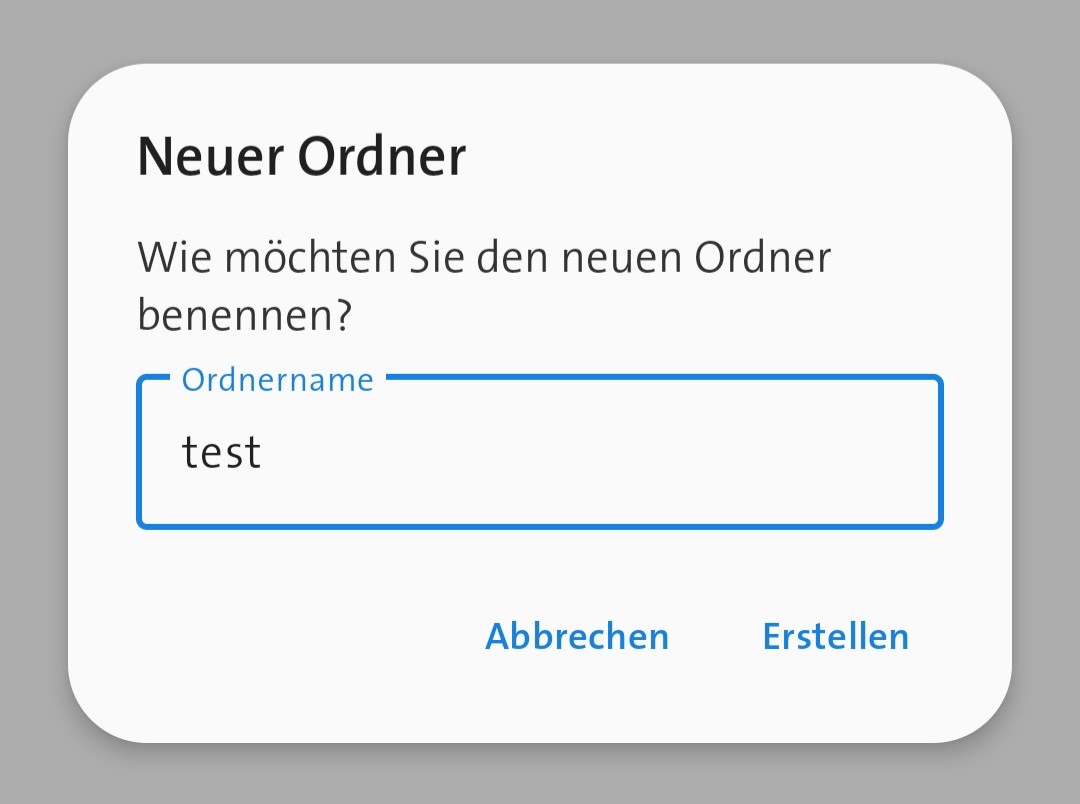Dismiss dialog via gray backdrop above it
The image size is (1080, 804).
(x=540, y=30)
